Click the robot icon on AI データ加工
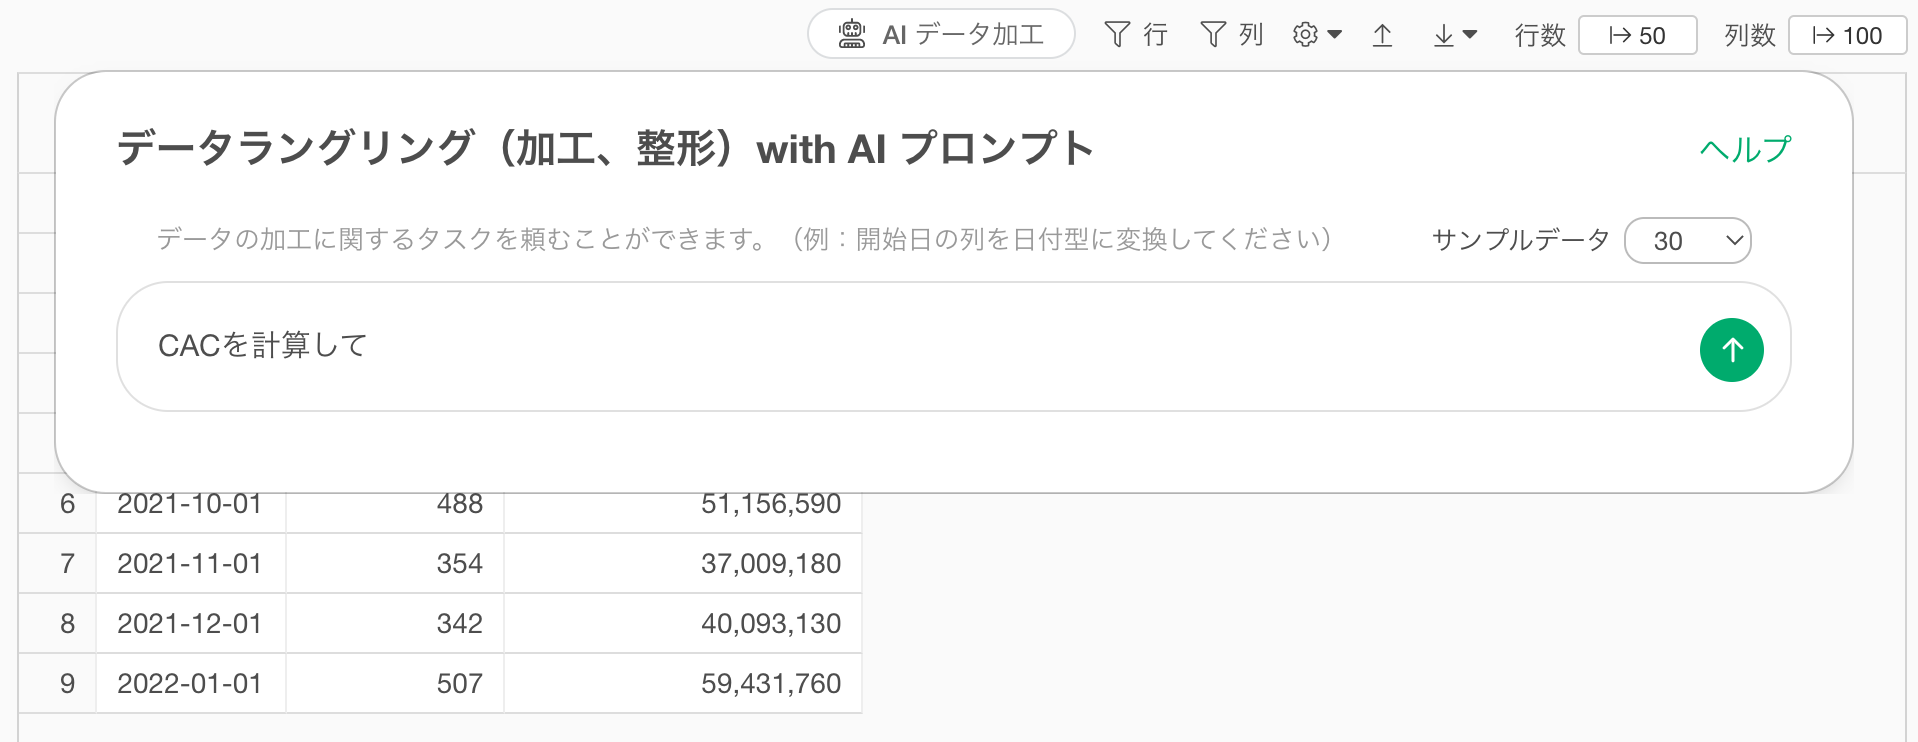 (x=852, y=35)
